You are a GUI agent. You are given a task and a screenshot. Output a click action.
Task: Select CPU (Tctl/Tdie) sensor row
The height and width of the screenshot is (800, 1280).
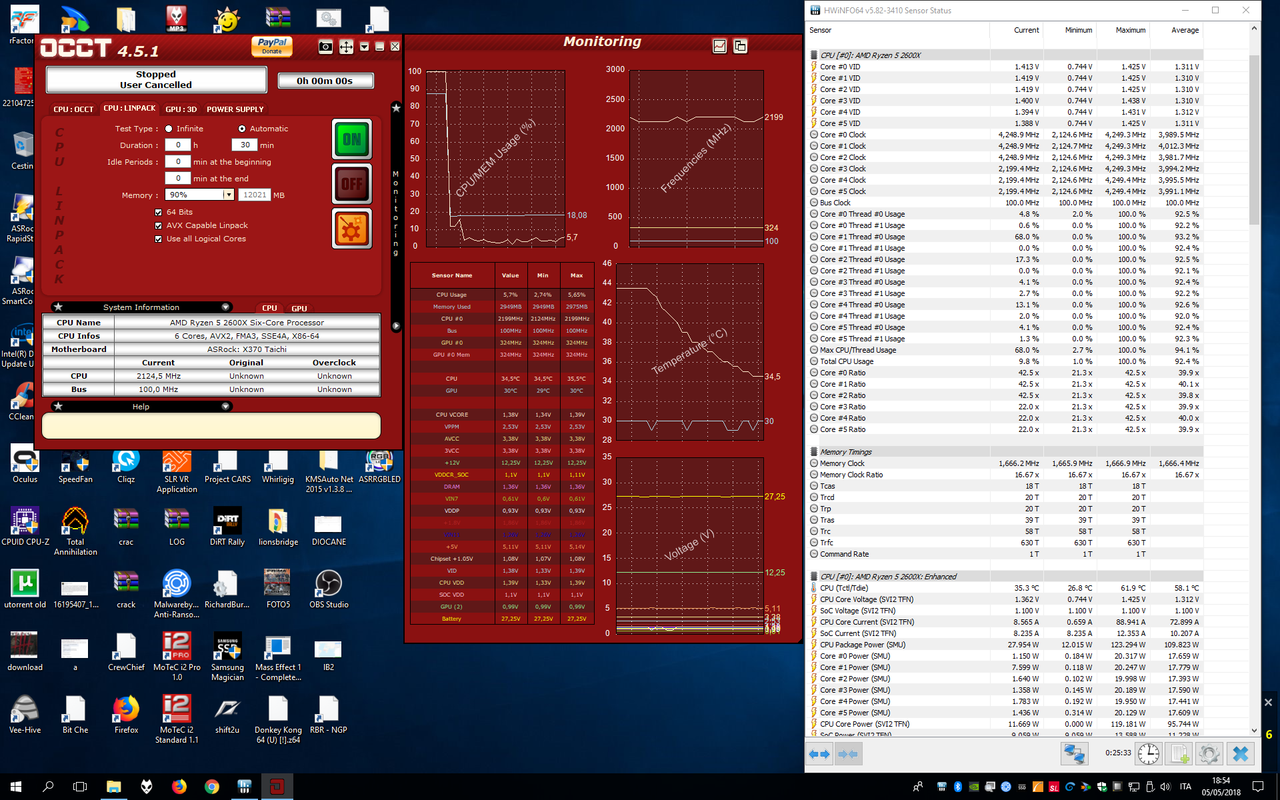tap(1005, 588)
